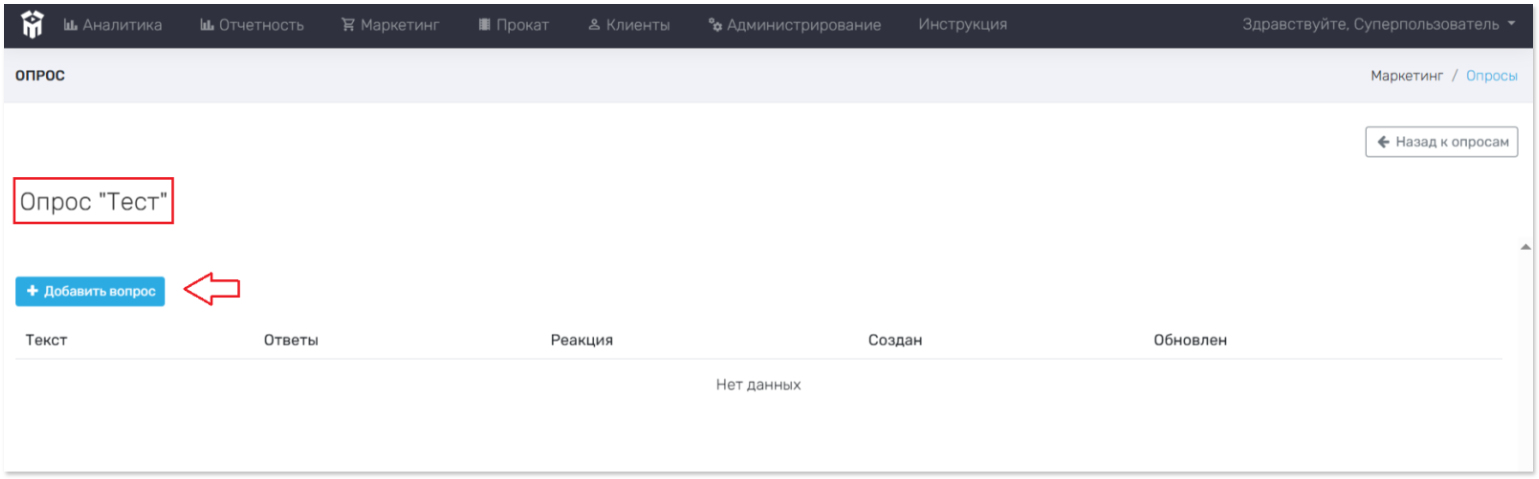1539x479 pixels.
Task: Click the chart icon beside Аналитика
Action: (70, 25)
